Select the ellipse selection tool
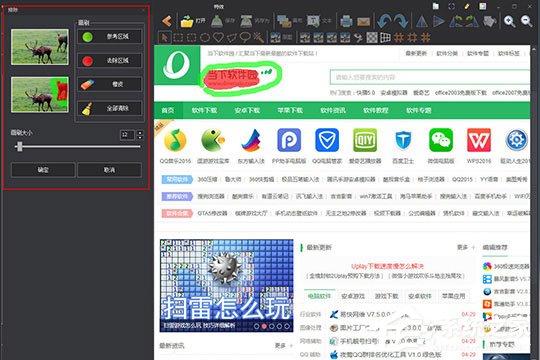The image size is (540, 360). click(x=205, y=37)
